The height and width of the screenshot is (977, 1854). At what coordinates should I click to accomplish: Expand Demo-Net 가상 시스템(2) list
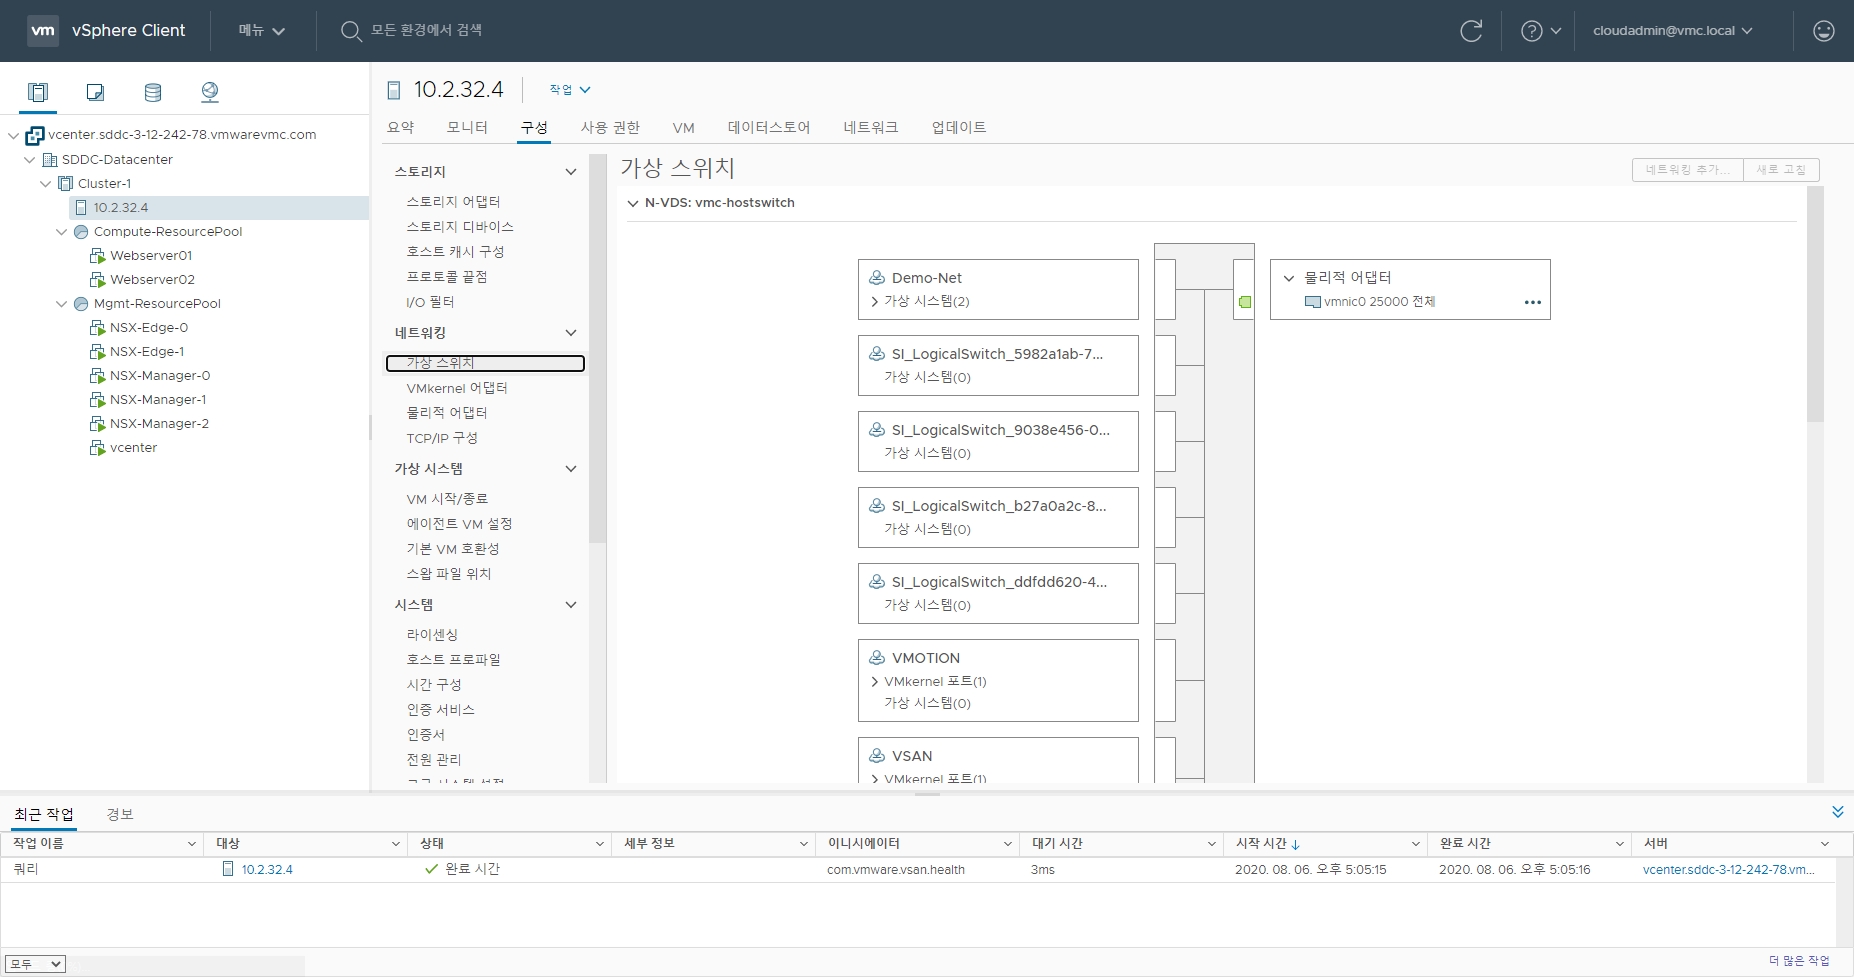pos(875,302)
